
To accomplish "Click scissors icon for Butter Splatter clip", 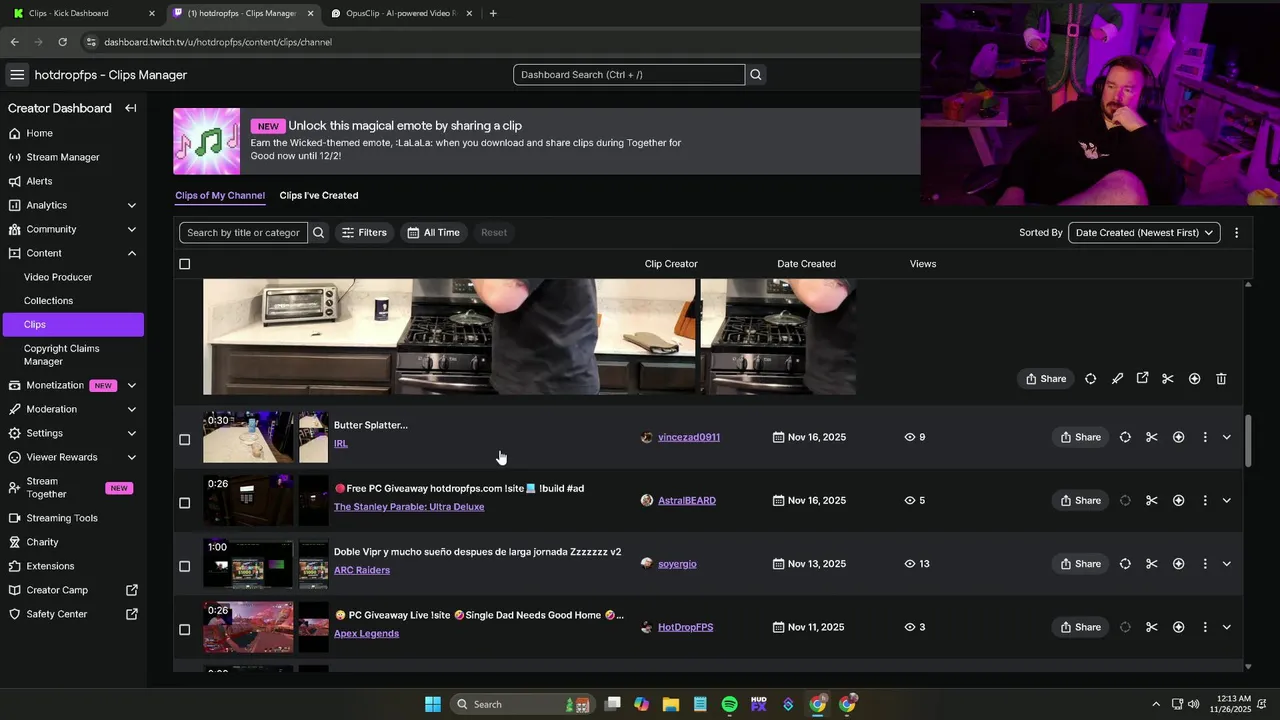I will (1151, 437).
